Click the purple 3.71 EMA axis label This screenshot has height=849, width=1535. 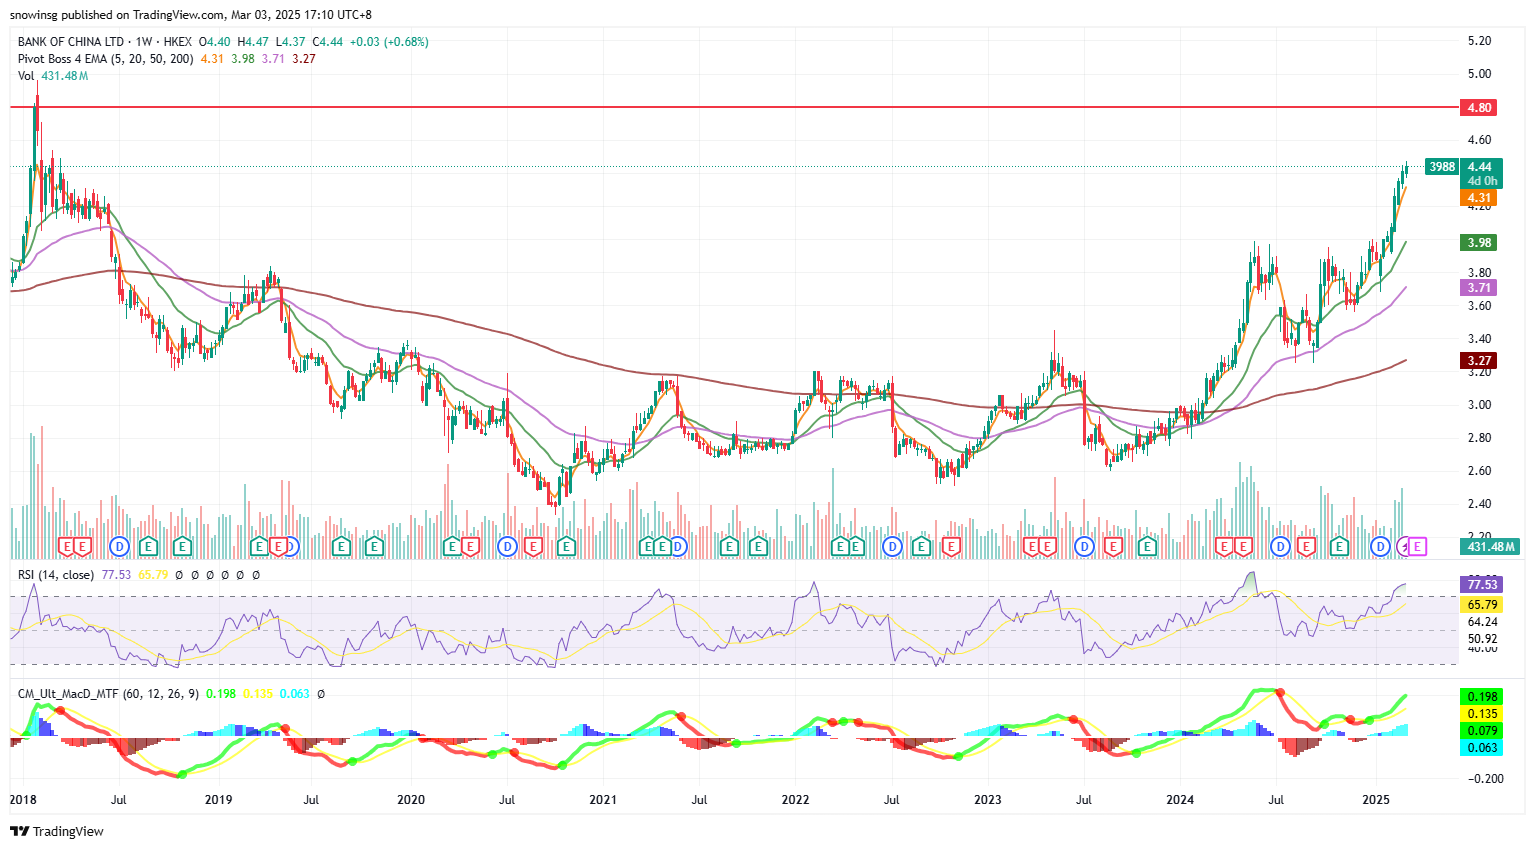[x=1479, y=288]
